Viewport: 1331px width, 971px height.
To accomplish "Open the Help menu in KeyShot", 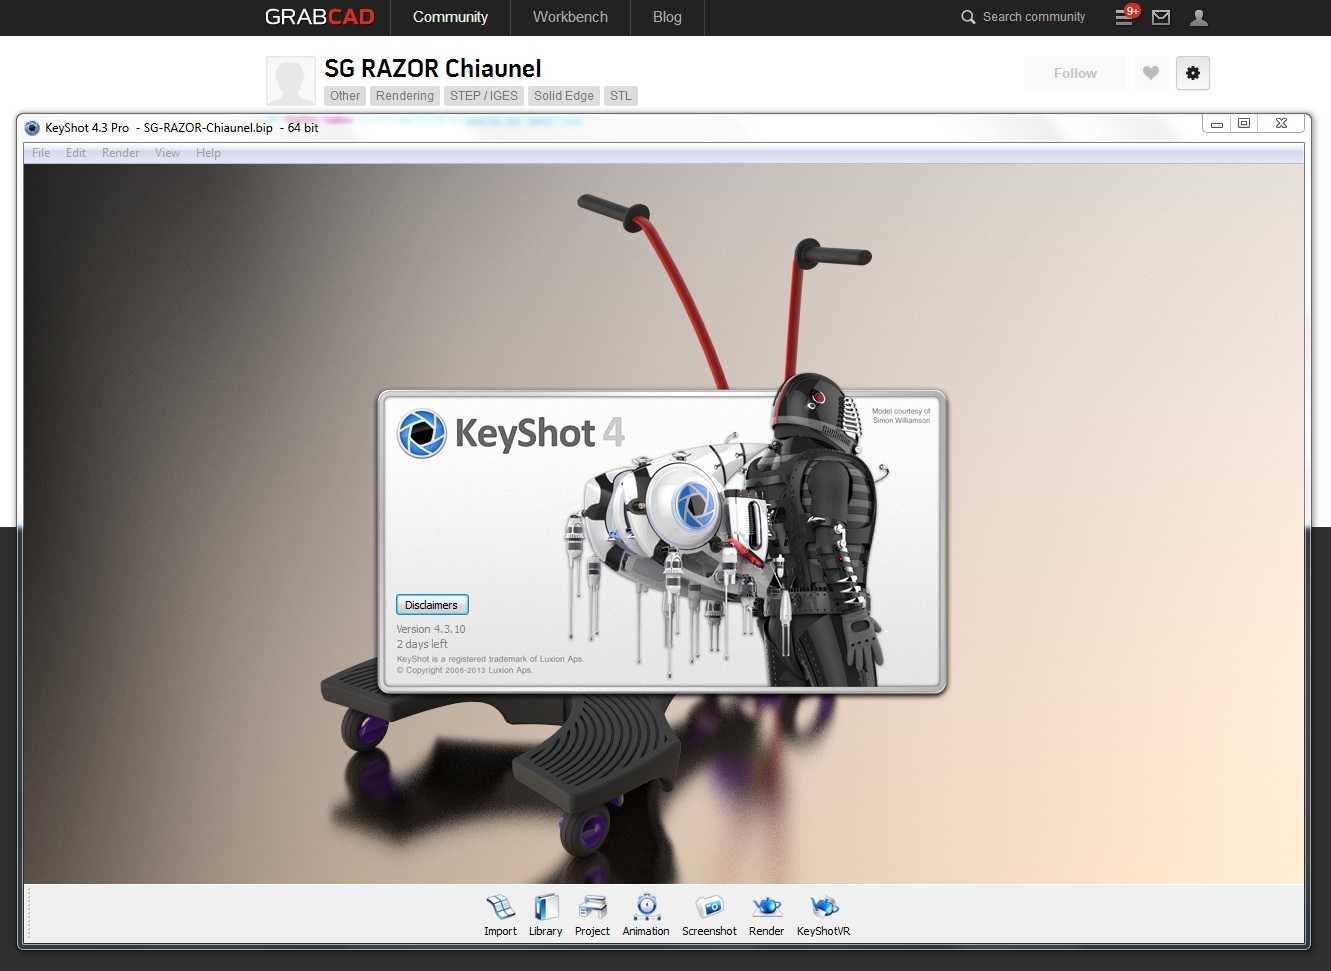I will (x=208, y=153).
